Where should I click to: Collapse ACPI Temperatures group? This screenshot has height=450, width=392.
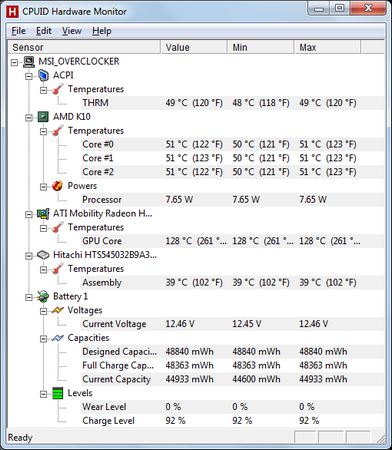(44, 90)
